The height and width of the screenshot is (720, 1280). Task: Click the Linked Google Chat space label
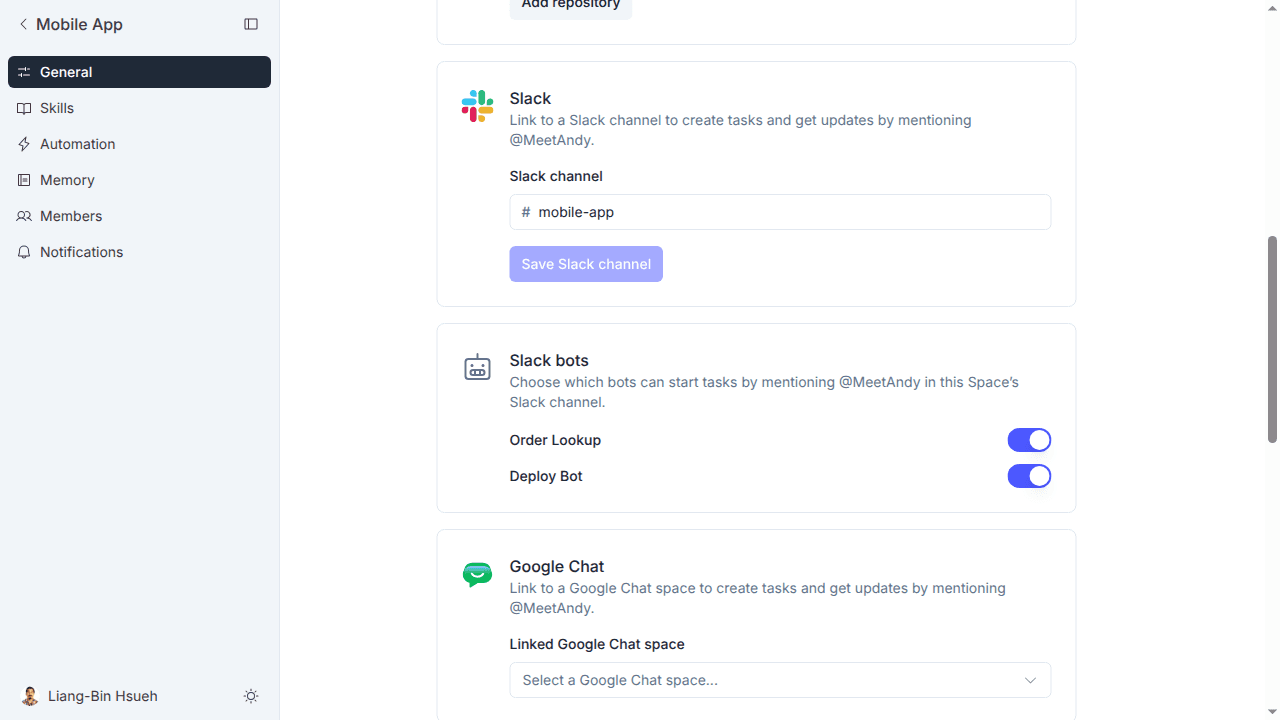pyautogui.click(x=597, y=644)
